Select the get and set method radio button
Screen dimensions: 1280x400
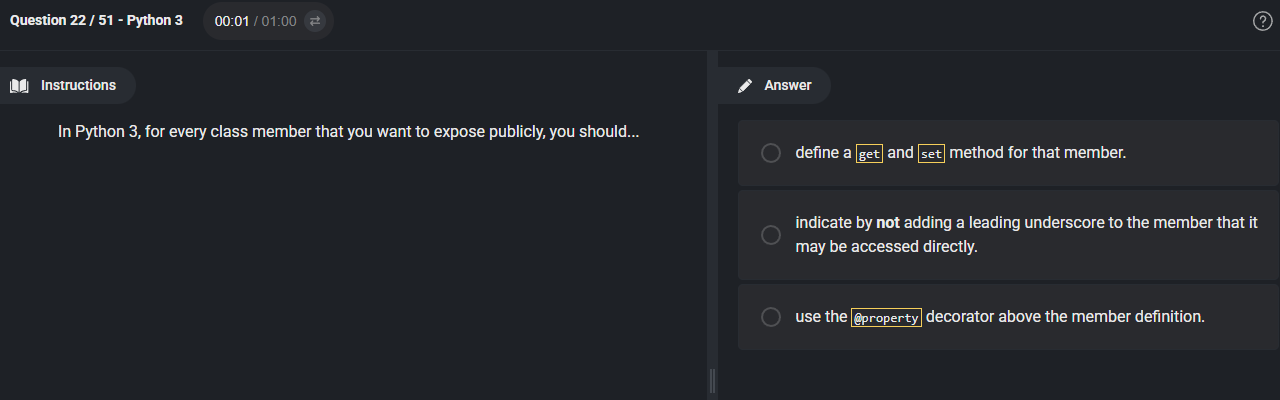(x=771, y=153)
